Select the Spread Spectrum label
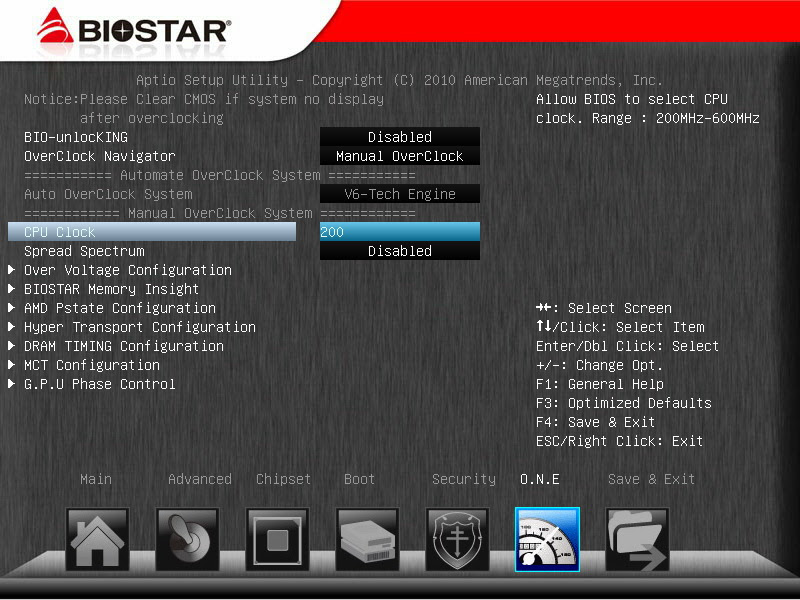Image resolution: width=800 pixels, height=600 pixels. point(84,251)
